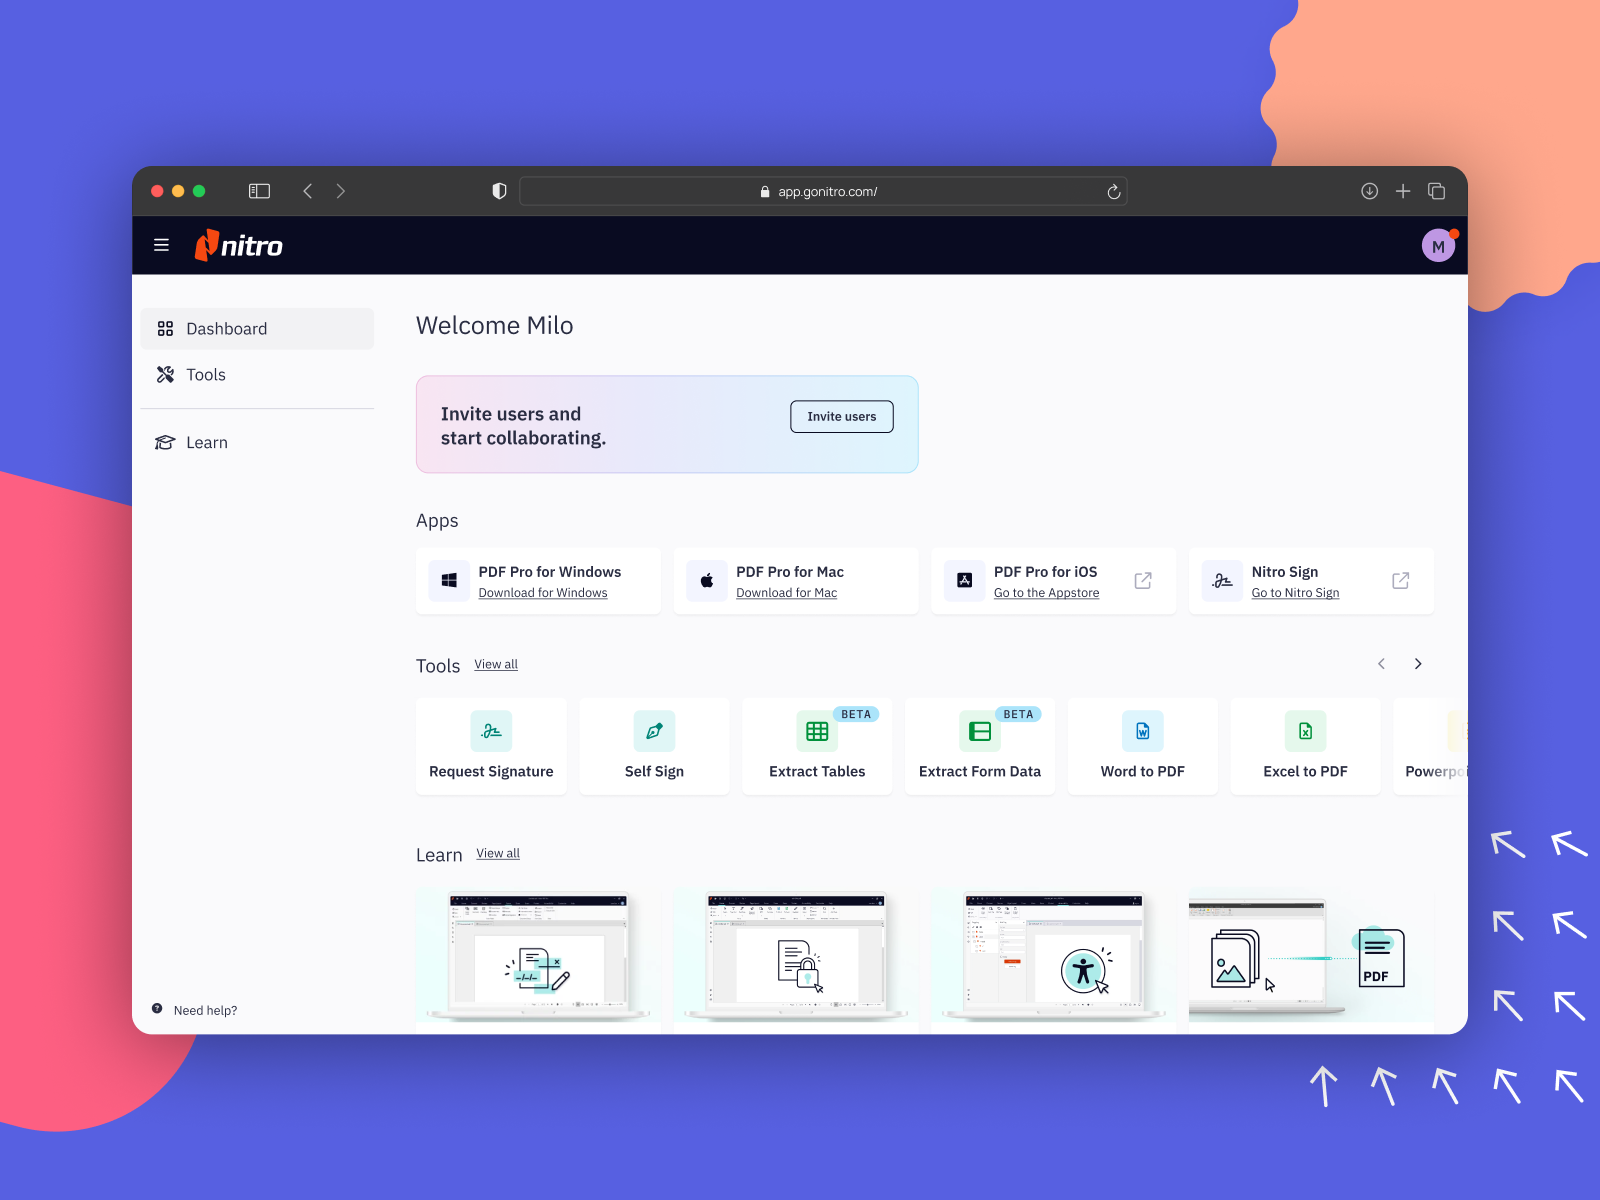
Task: Click the left chevron in the Tools section
Action: (x=1381, y=663)
